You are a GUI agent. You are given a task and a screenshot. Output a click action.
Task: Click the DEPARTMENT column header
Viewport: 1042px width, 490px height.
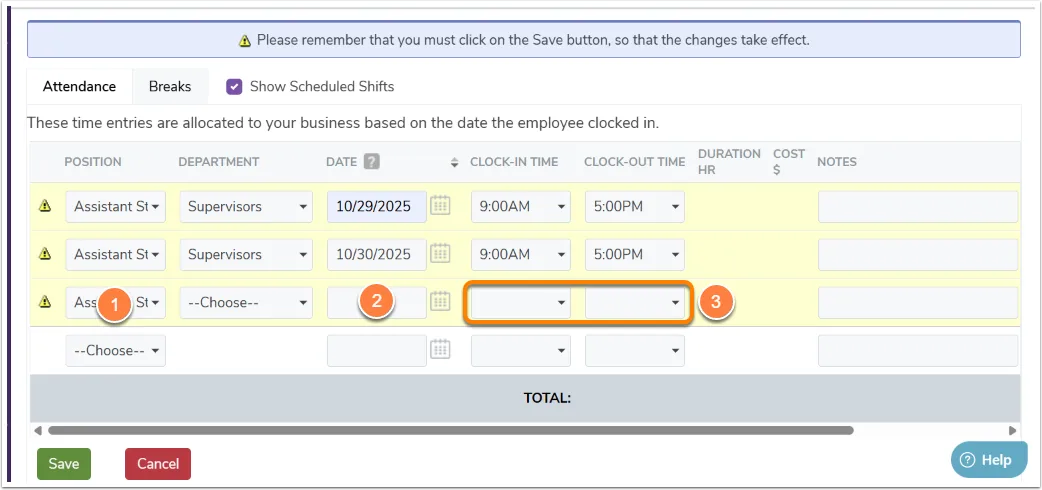tap(219, 162)
